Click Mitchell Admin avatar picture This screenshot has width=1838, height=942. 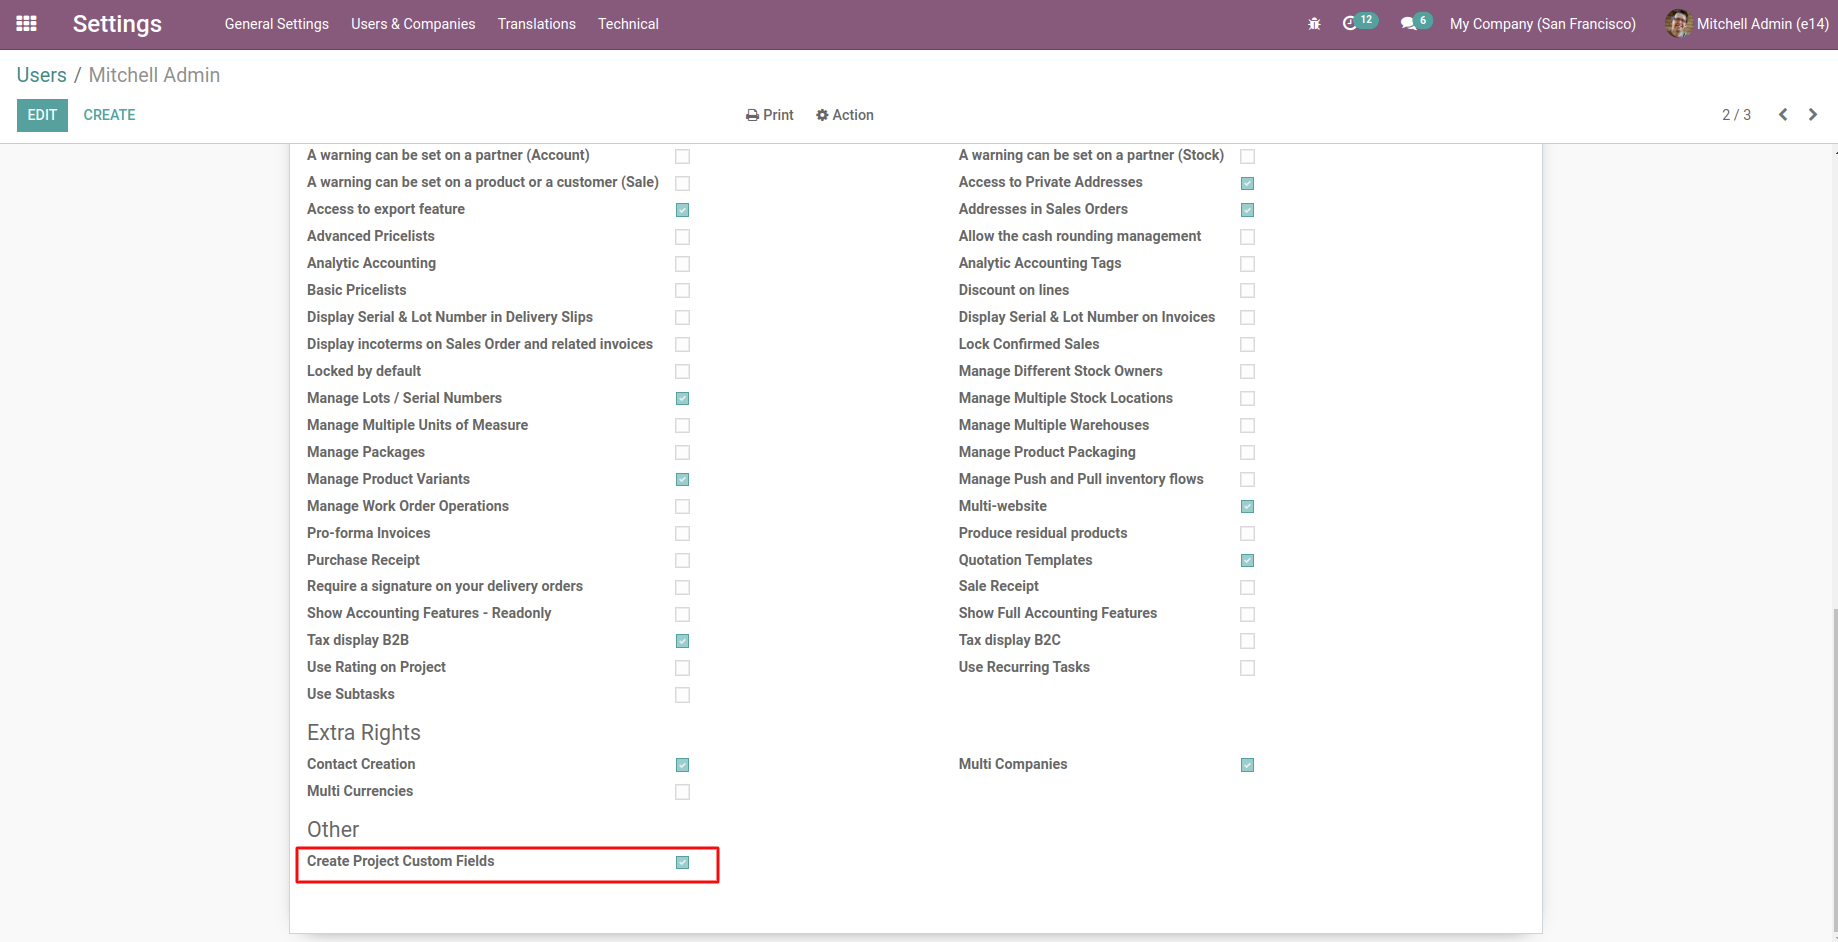(1678, 24)
